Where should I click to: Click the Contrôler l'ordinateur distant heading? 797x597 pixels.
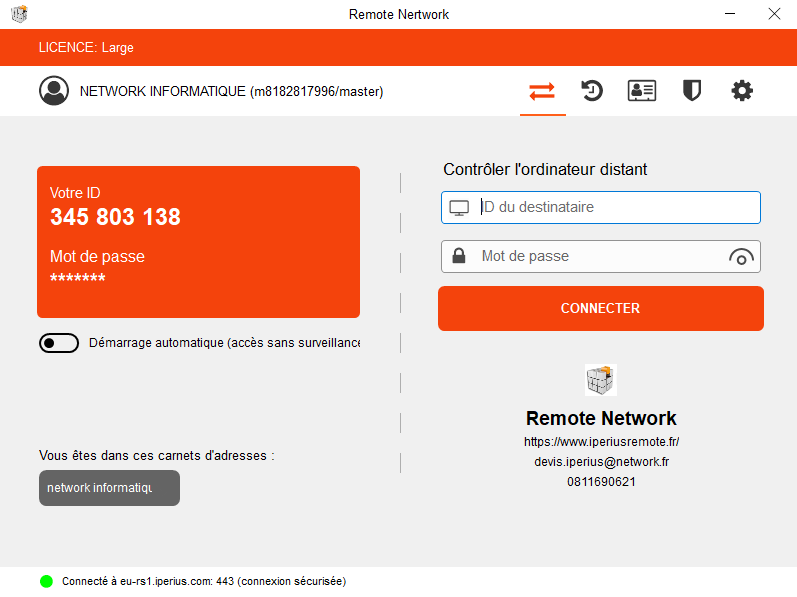(545, 170)
